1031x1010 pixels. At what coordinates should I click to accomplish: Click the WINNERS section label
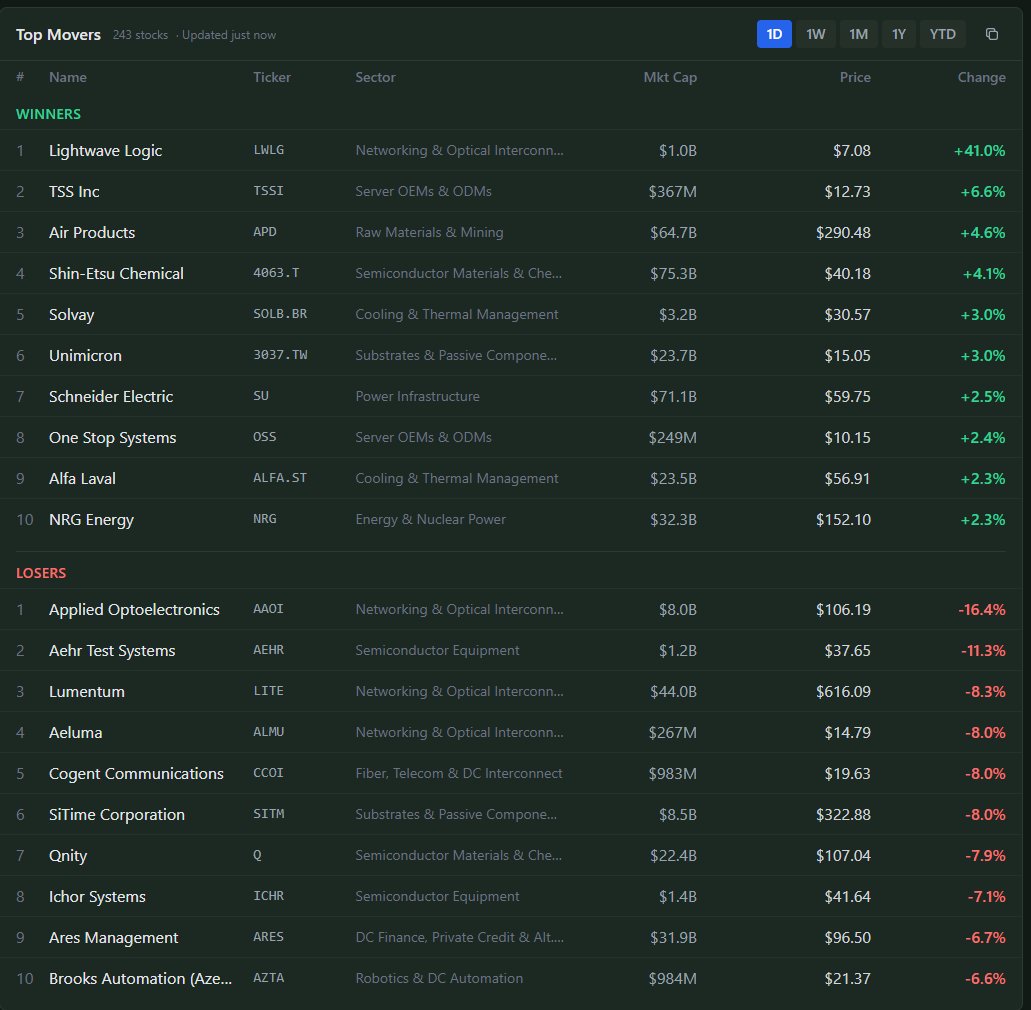tap(48, 114)
